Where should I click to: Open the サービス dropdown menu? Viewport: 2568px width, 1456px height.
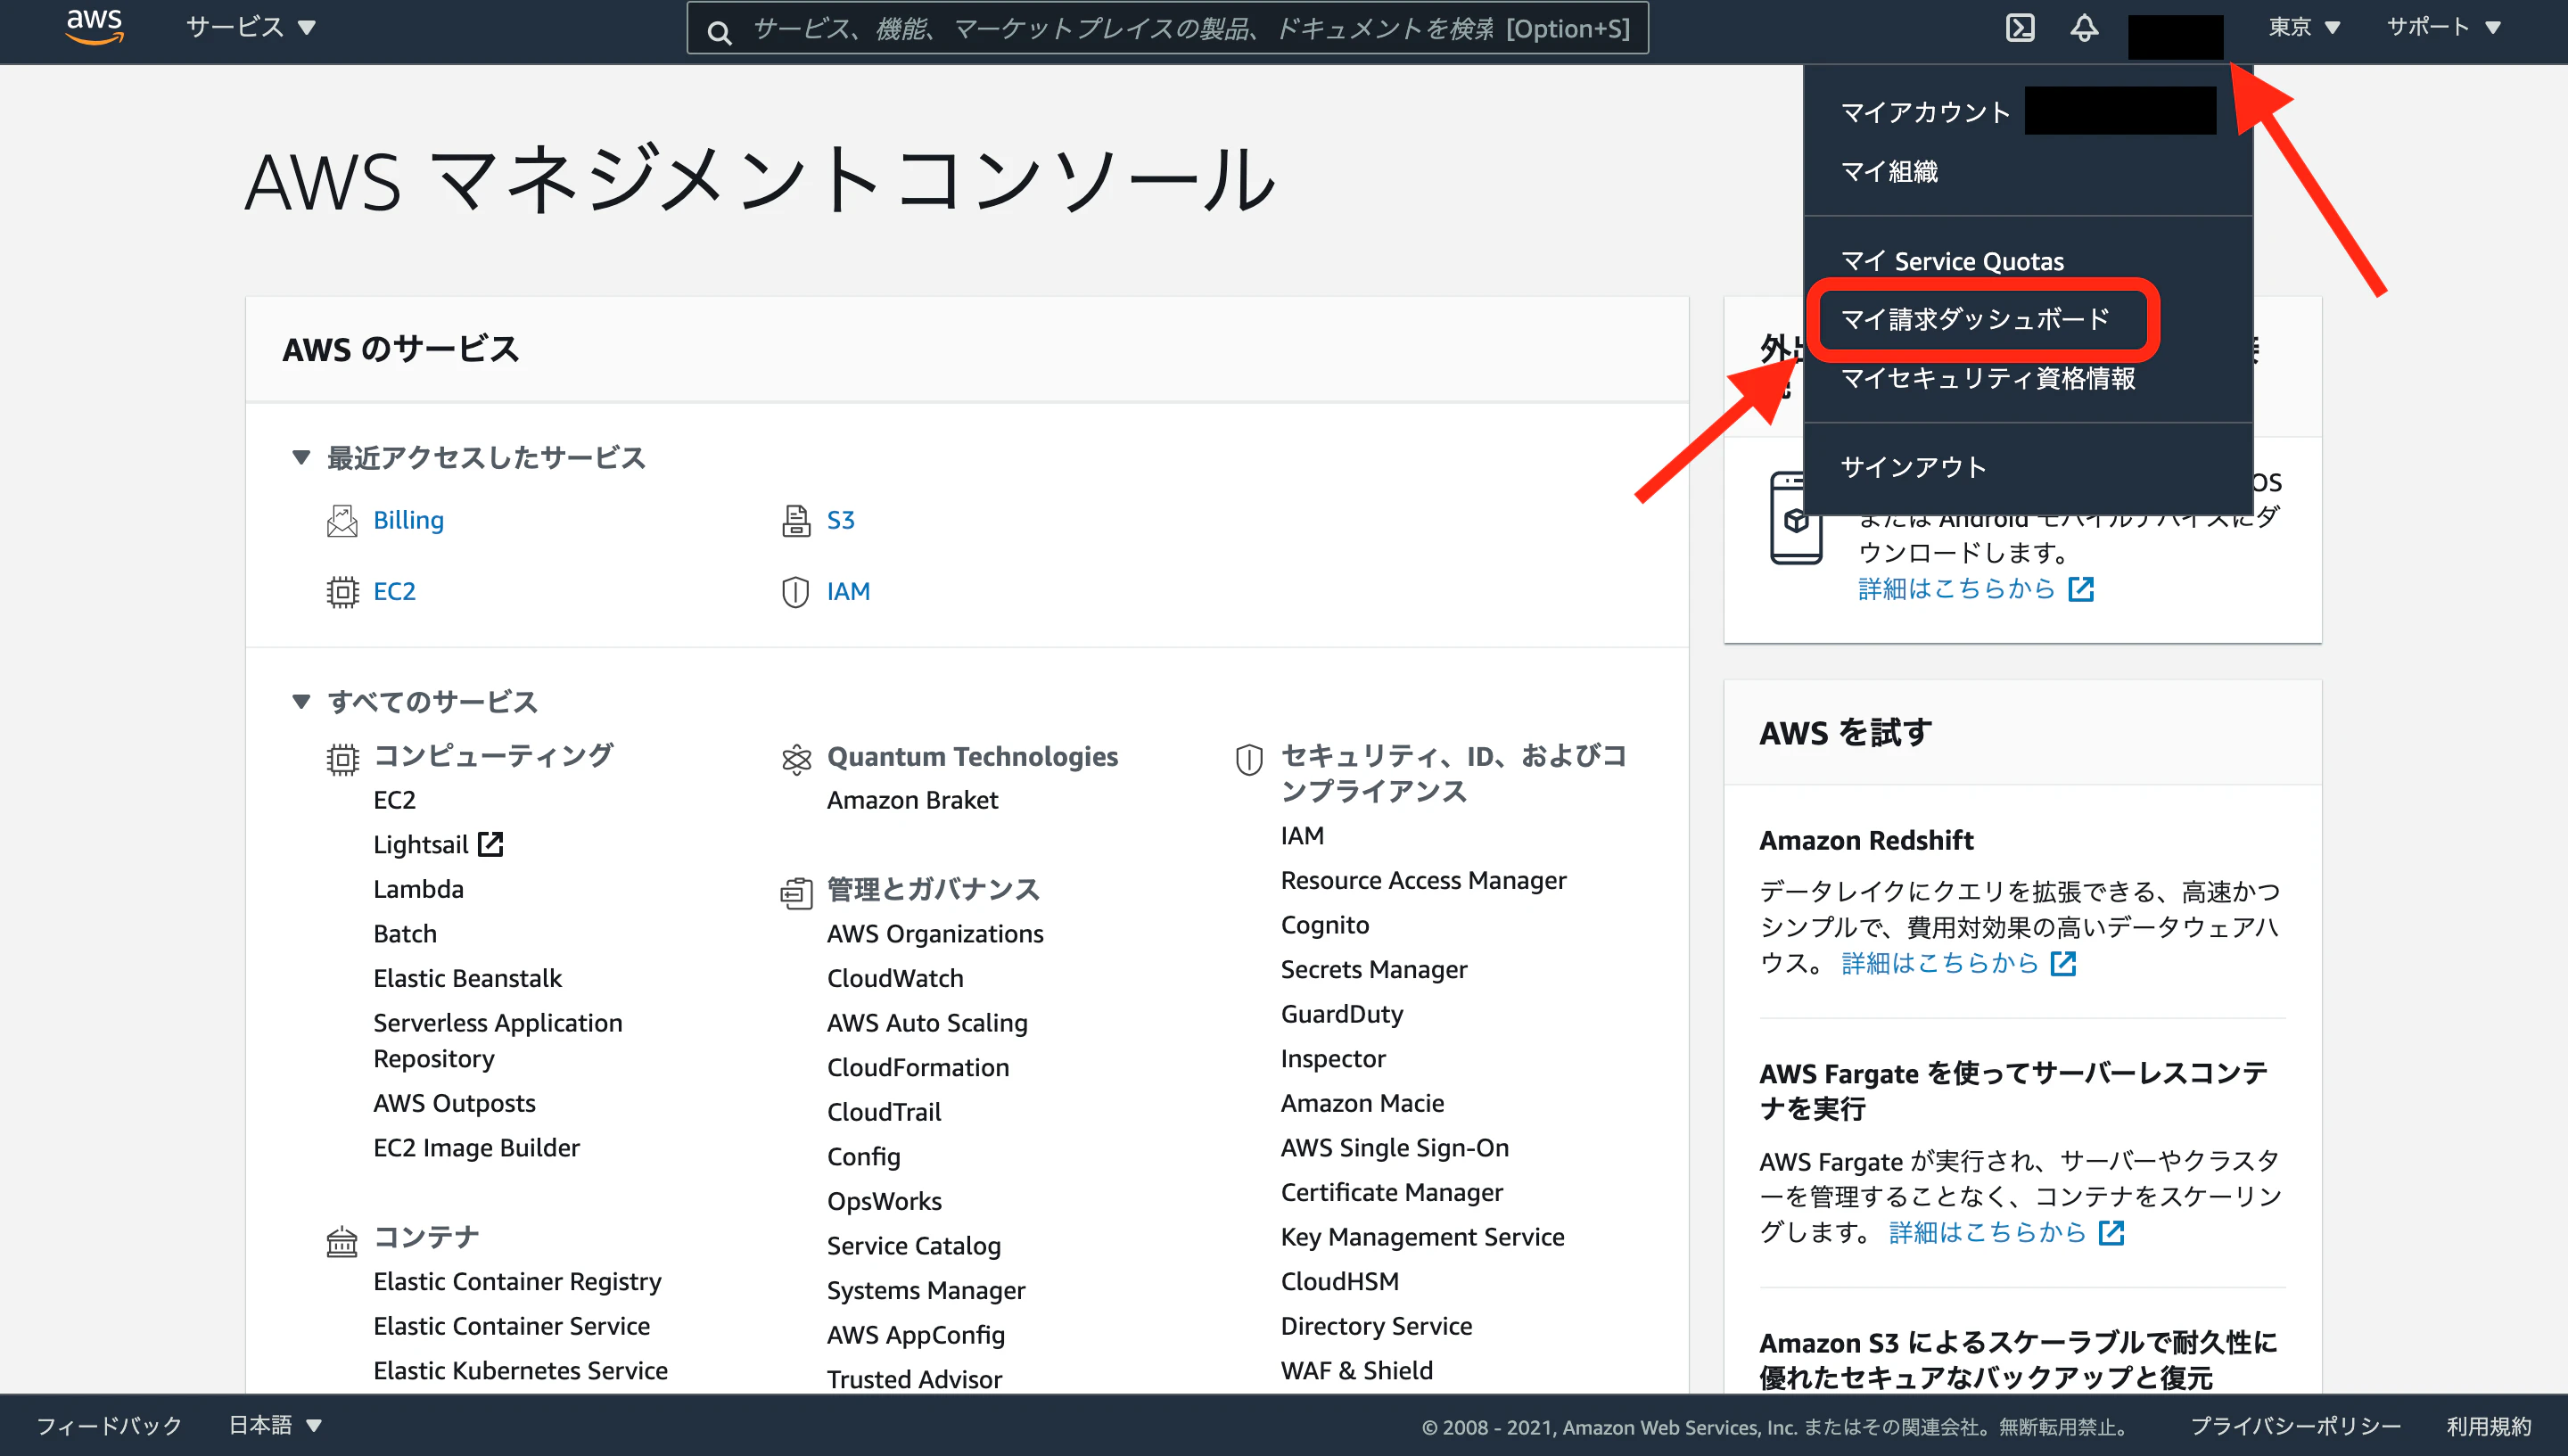pos(251,27)
